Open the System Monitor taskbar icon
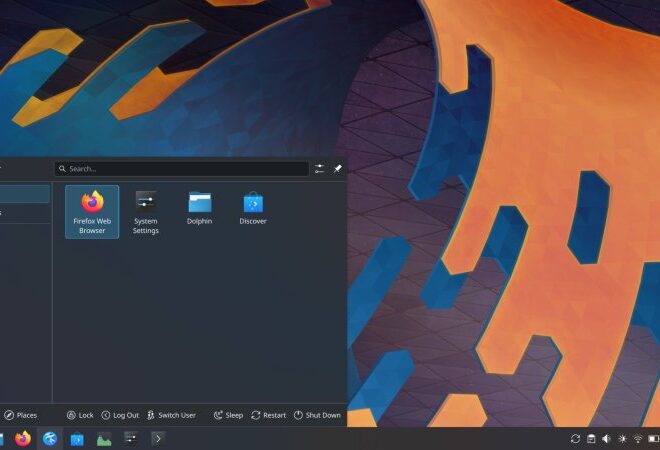The image size is (660, 450). [104, 439]
